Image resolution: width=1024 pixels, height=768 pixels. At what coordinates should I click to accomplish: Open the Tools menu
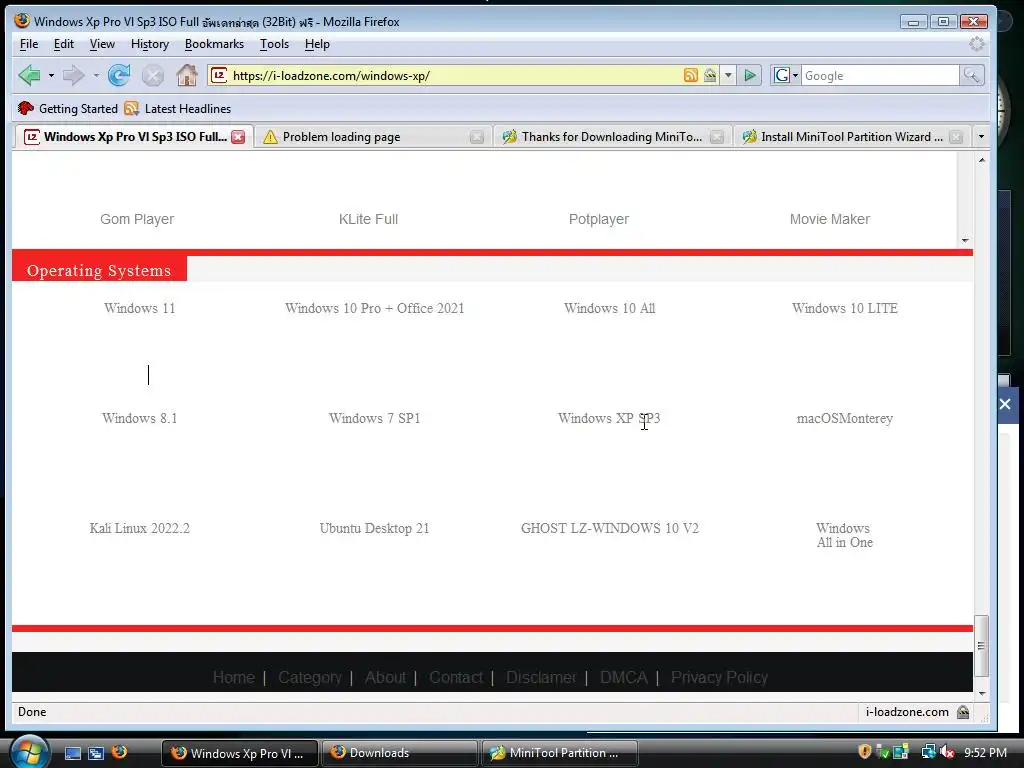pos(274,44)
